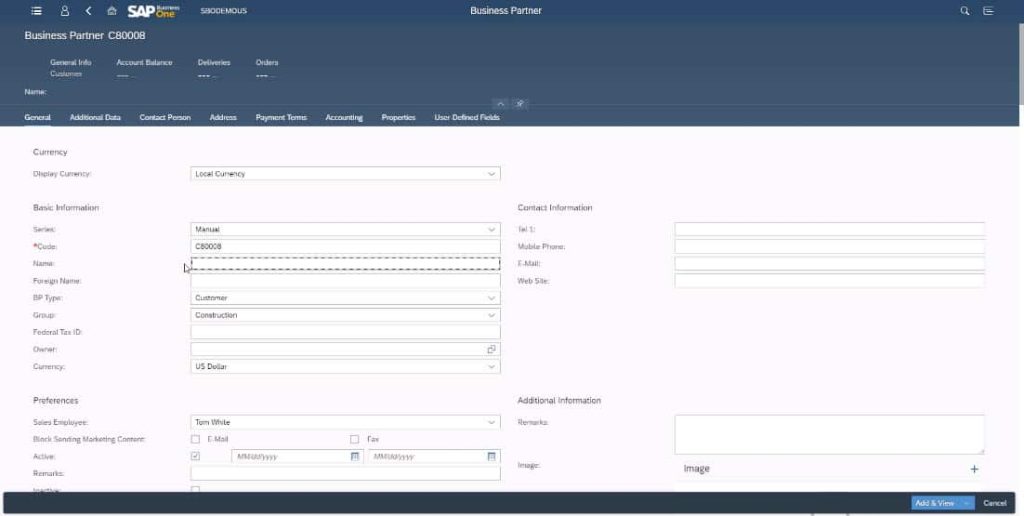Click the Active to-date field
Screen dimensions: 1024x516
(x=434, y=457)
